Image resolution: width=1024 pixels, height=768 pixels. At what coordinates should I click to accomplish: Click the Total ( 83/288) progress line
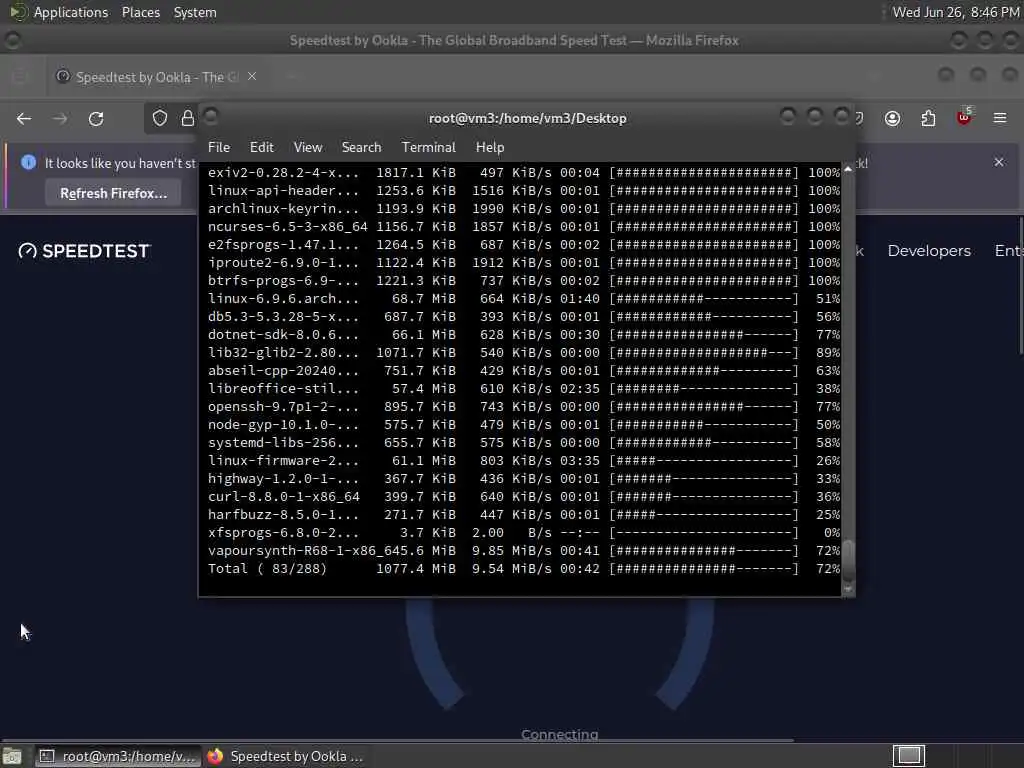point(524,569)
